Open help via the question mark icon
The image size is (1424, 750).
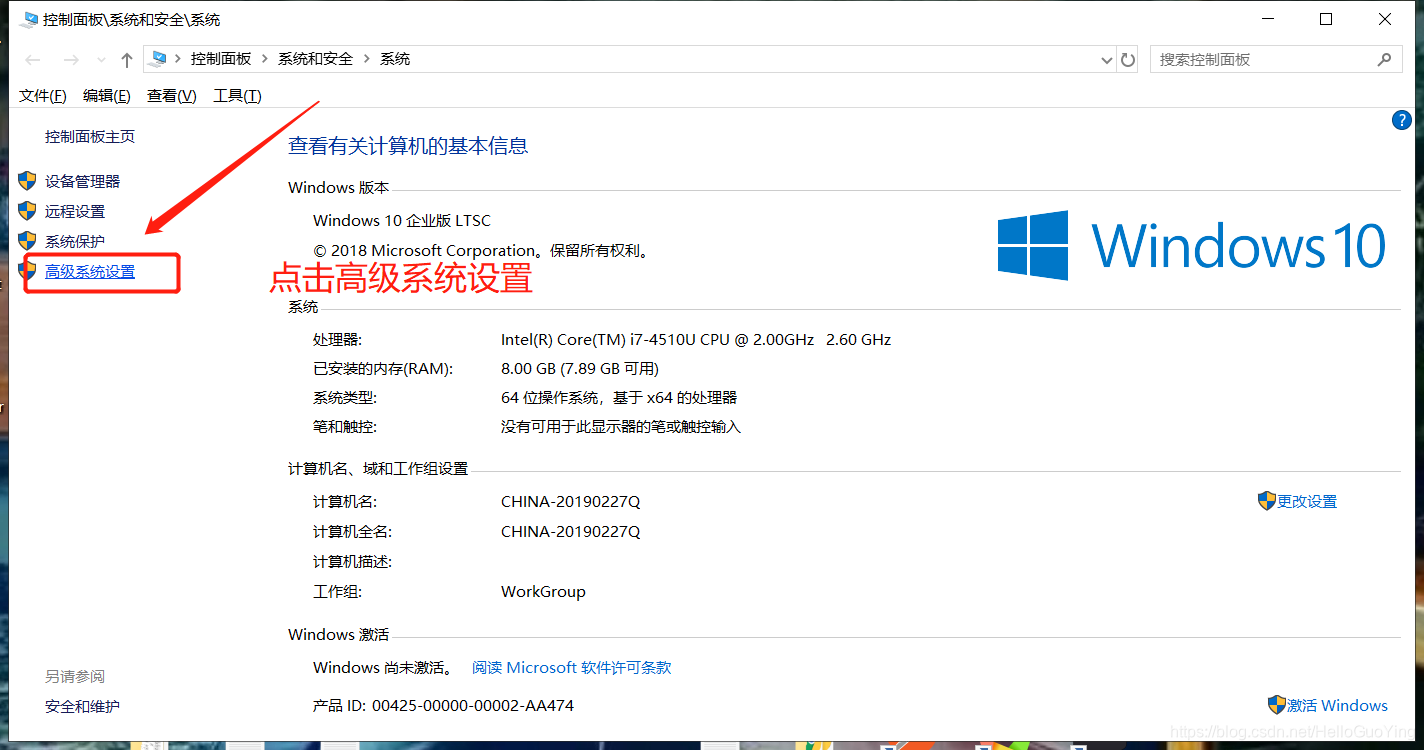click(1401, 119)
